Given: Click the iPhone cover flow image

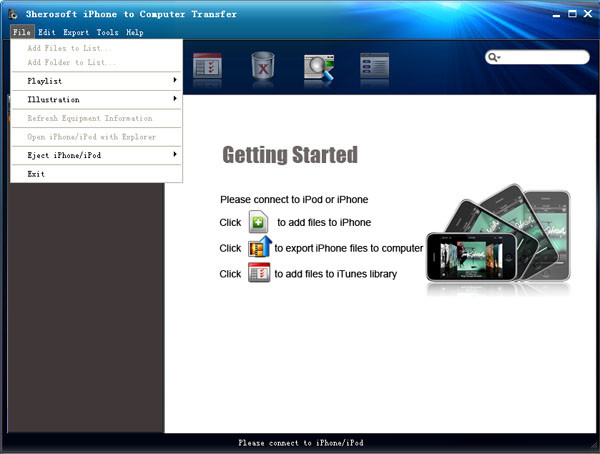Looking at the screenshot, I should coord(498,237).
